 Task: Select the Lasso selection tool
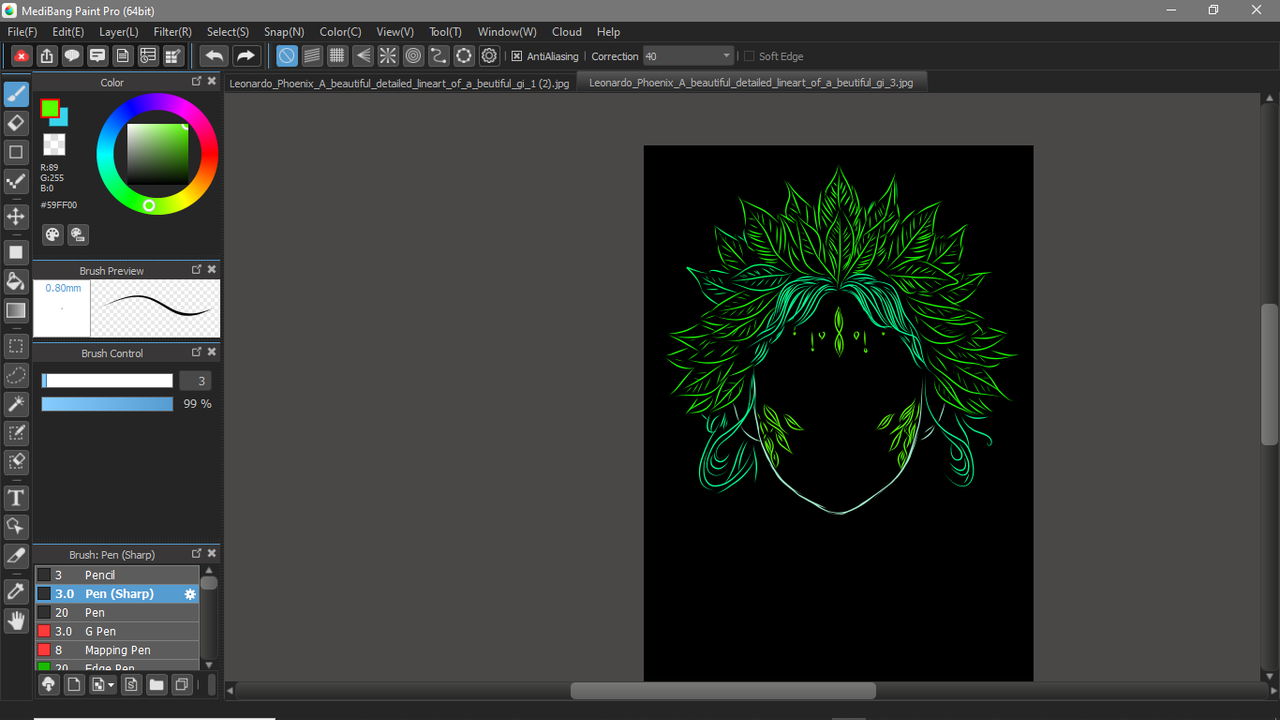click(x=16, y=375)
